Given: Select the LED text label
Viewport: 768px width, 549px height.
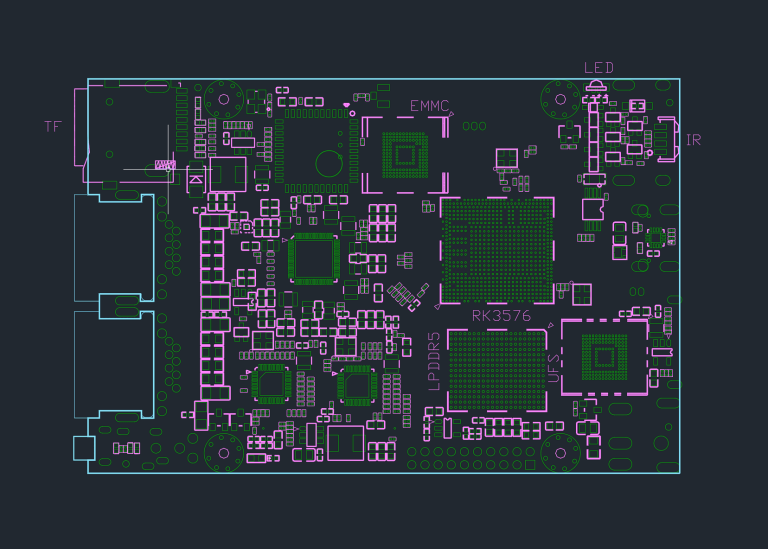Looking at the screenshot, I should [x=599, y=68].
